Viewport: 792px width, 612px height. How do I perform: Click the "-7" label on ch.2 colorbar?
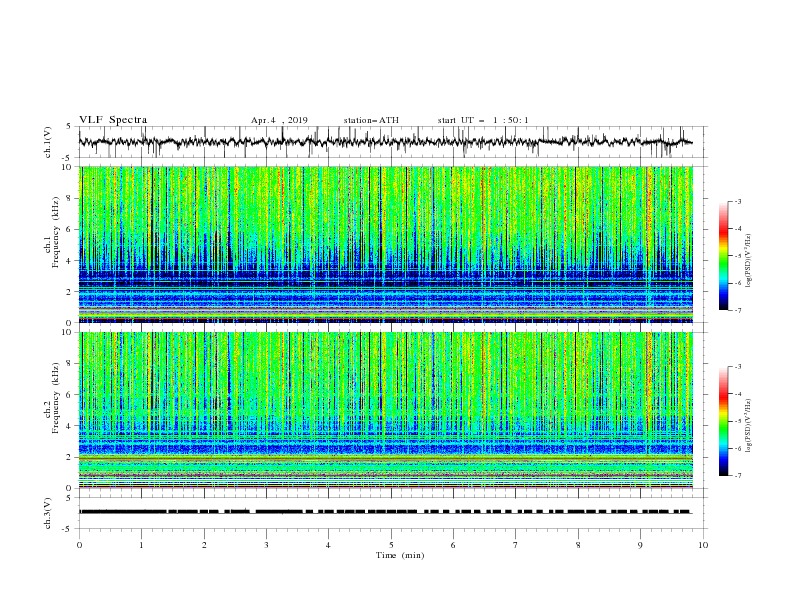[737, 476]
